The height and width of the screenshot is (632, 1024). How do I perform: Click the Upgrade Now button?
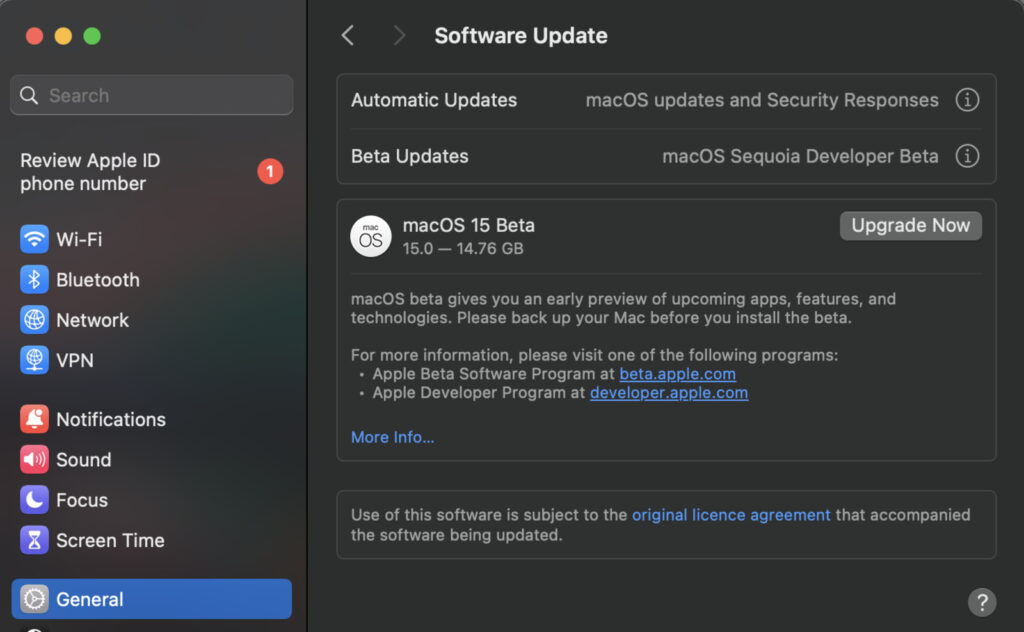(x=910, y=225)
